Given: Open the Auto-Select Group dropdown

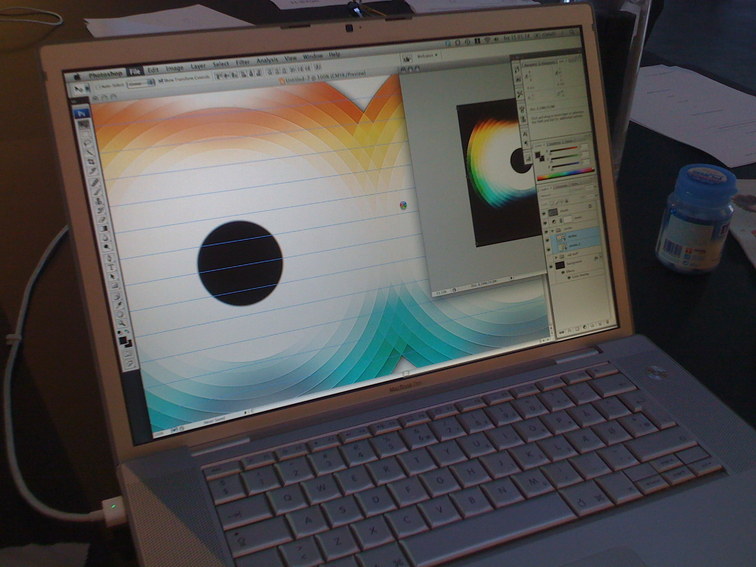Looking at the screenshot, I should (139, 83).
